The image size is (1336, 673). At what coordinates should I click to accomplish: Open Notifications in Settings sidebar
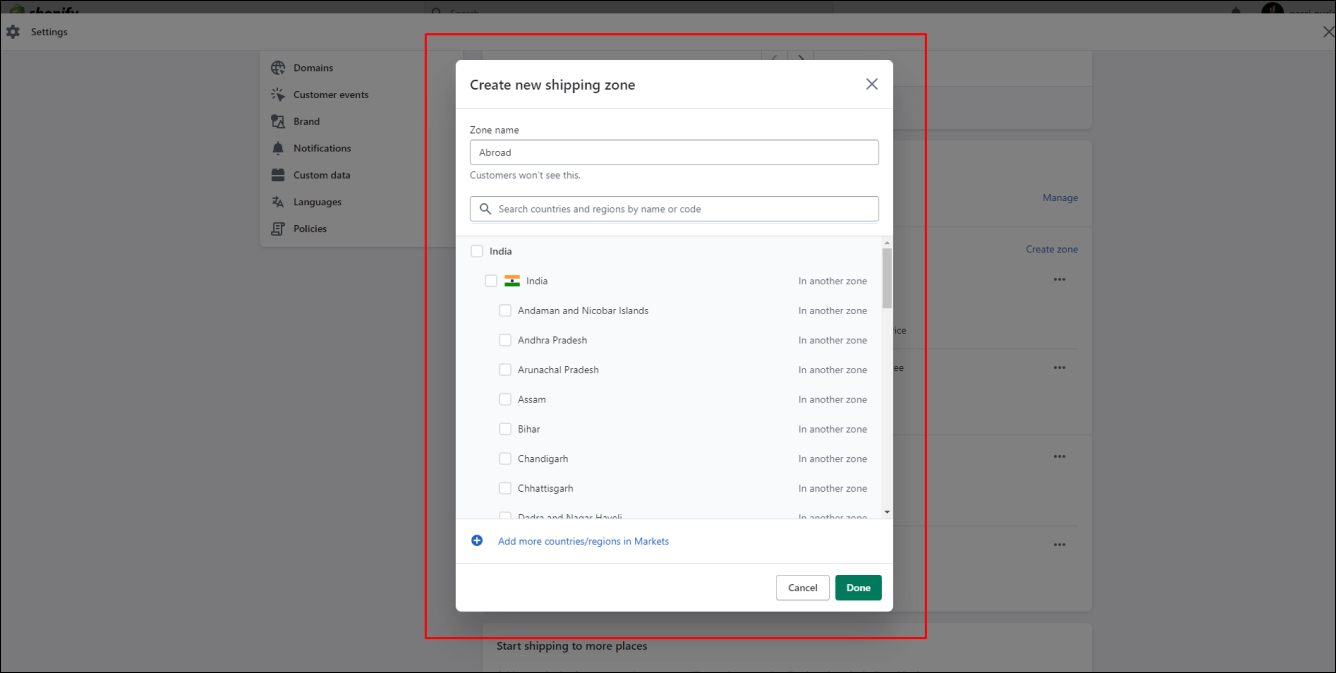[x=322, y=148]
